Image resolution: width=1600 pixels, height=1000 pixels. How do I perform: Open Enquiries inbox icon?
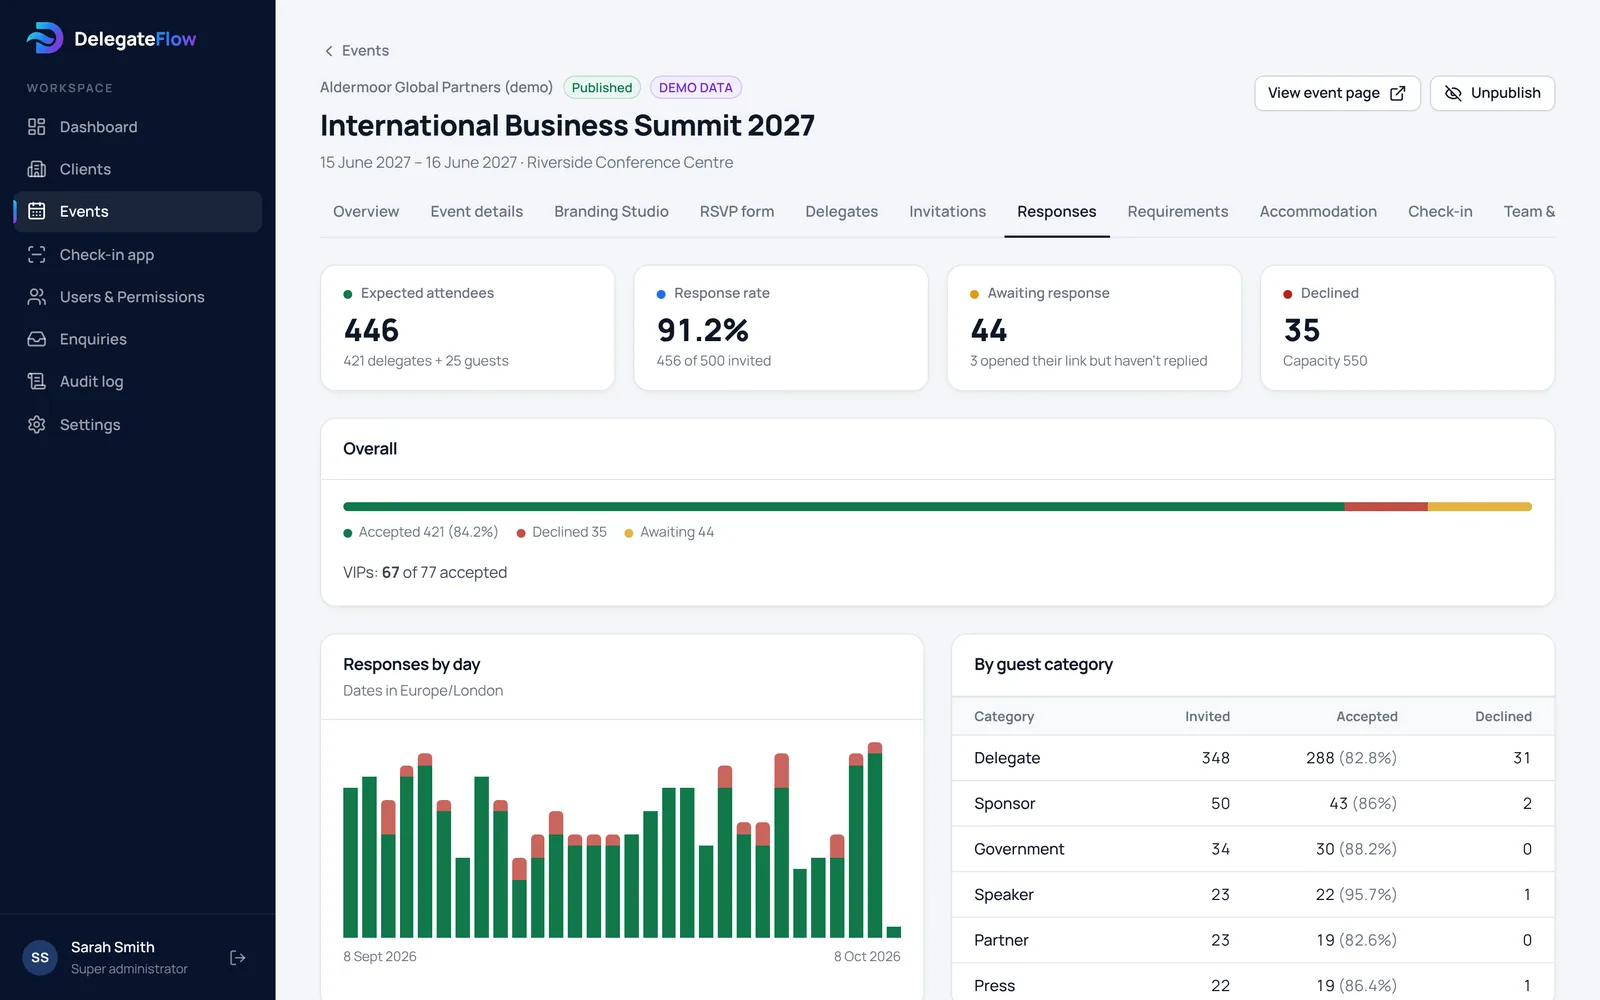click(x=37, y=339)
